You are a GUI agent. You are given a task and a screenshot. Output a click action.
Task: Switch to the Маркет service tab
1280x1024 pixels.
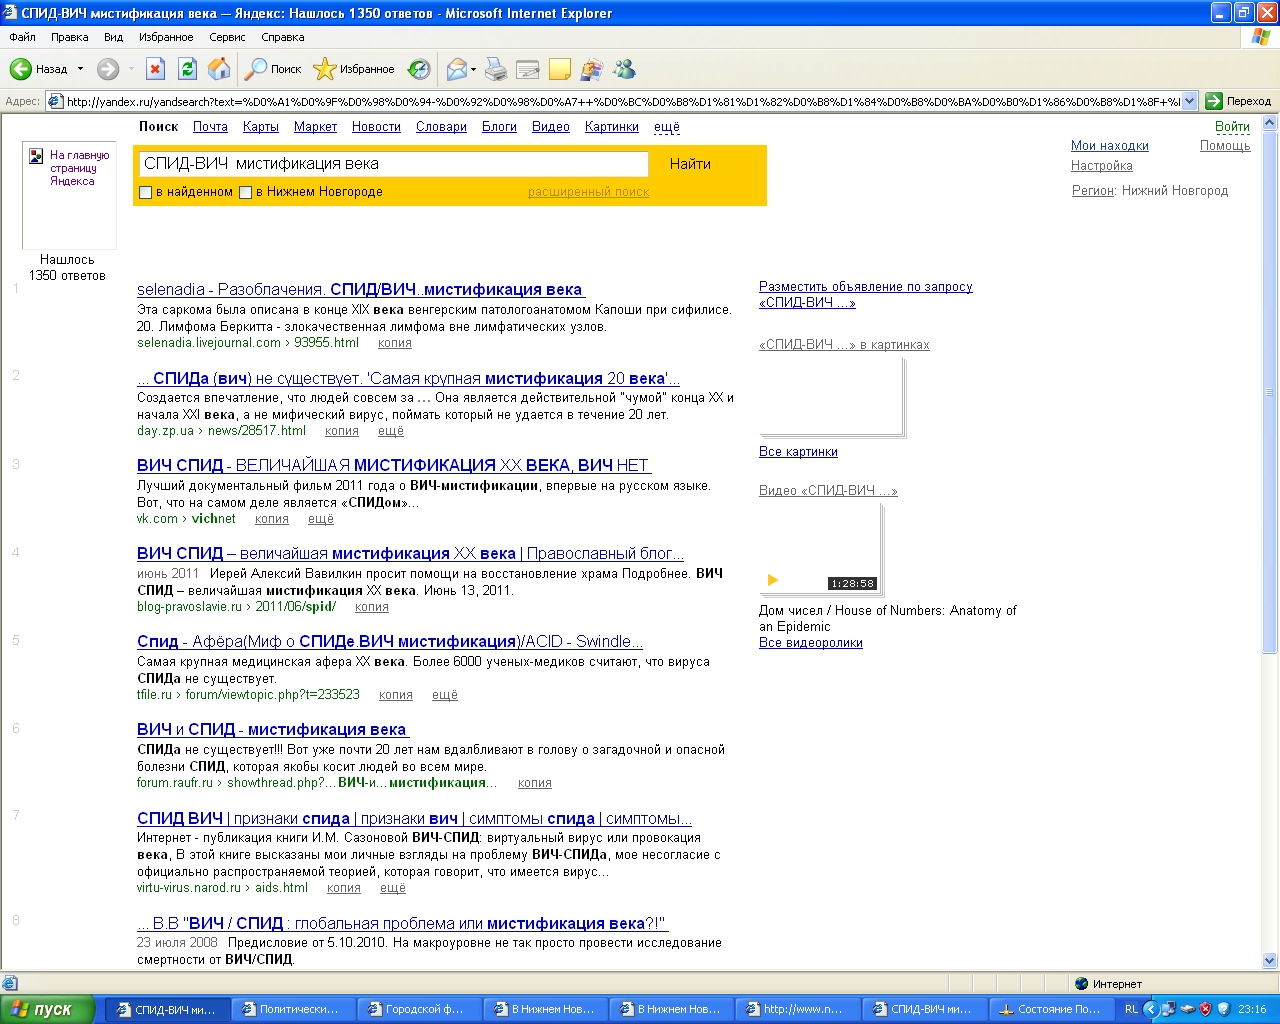315,127
